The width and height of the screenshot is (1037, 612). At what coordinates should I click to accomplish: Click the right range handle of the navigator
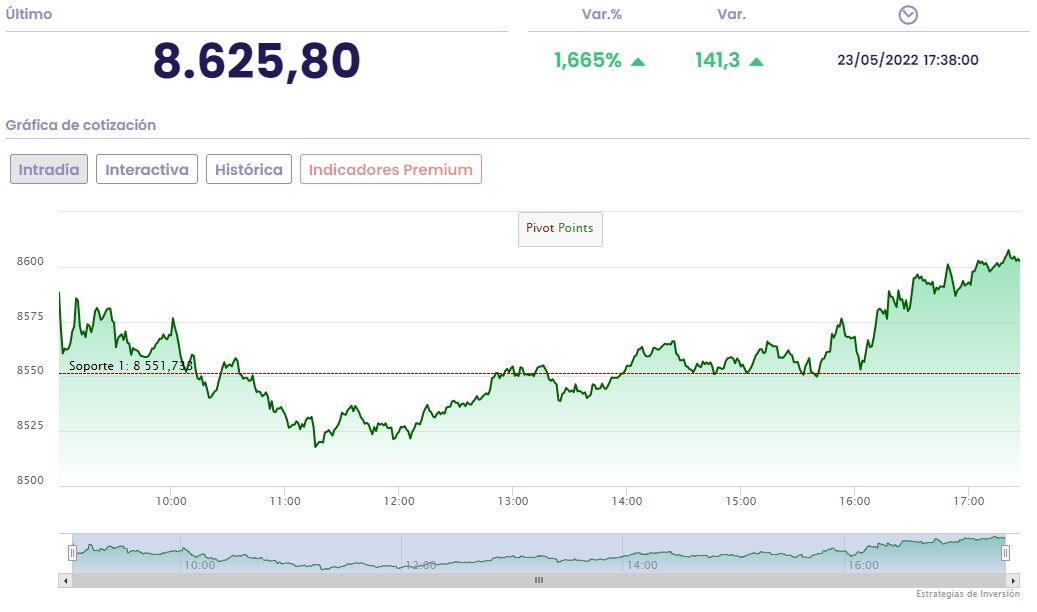[1005, 552]
